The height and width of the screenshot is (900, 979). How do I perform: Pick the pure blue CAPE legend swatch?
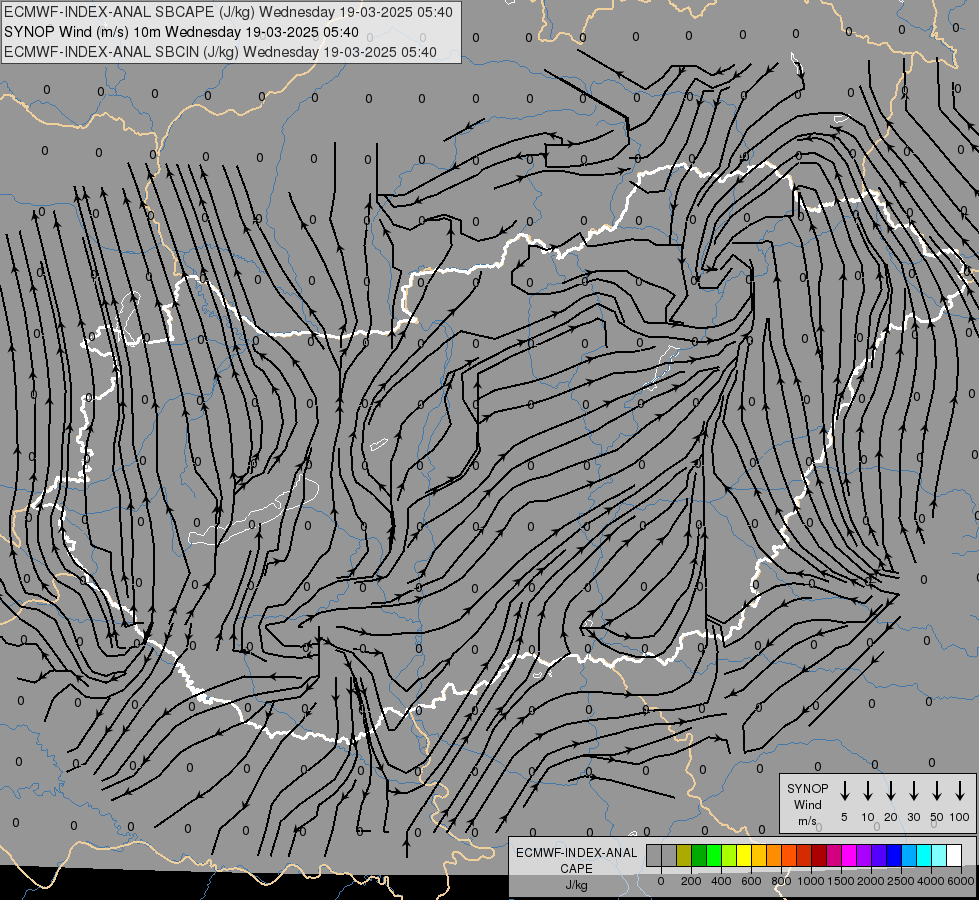[x=895, y=855]
